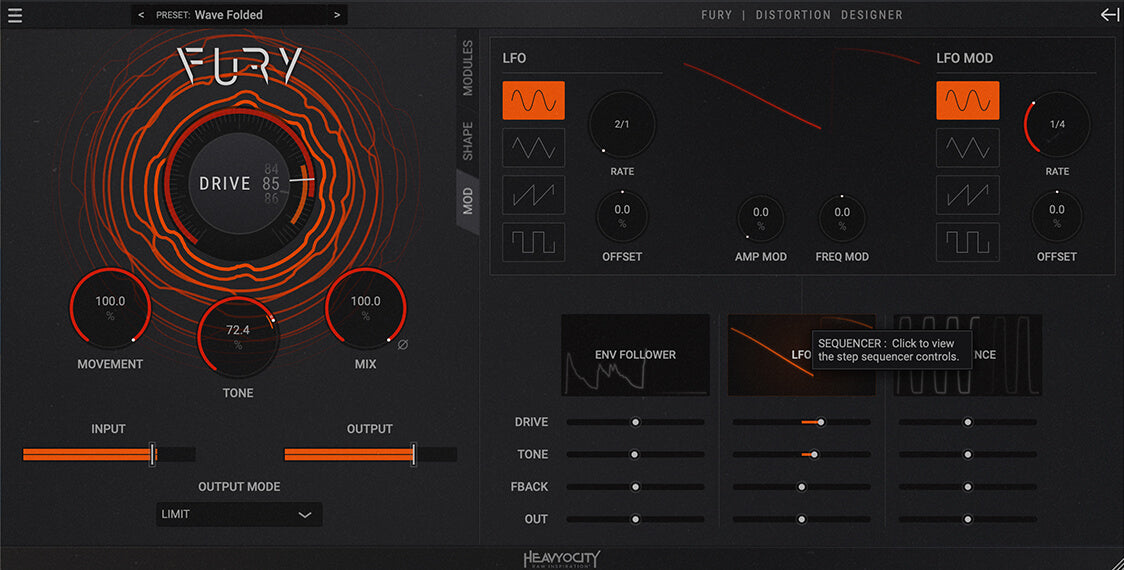Click the Wave Folded preset name
Screen dimensions: 1124x570
pyautogui.click(x=228, y=15)
